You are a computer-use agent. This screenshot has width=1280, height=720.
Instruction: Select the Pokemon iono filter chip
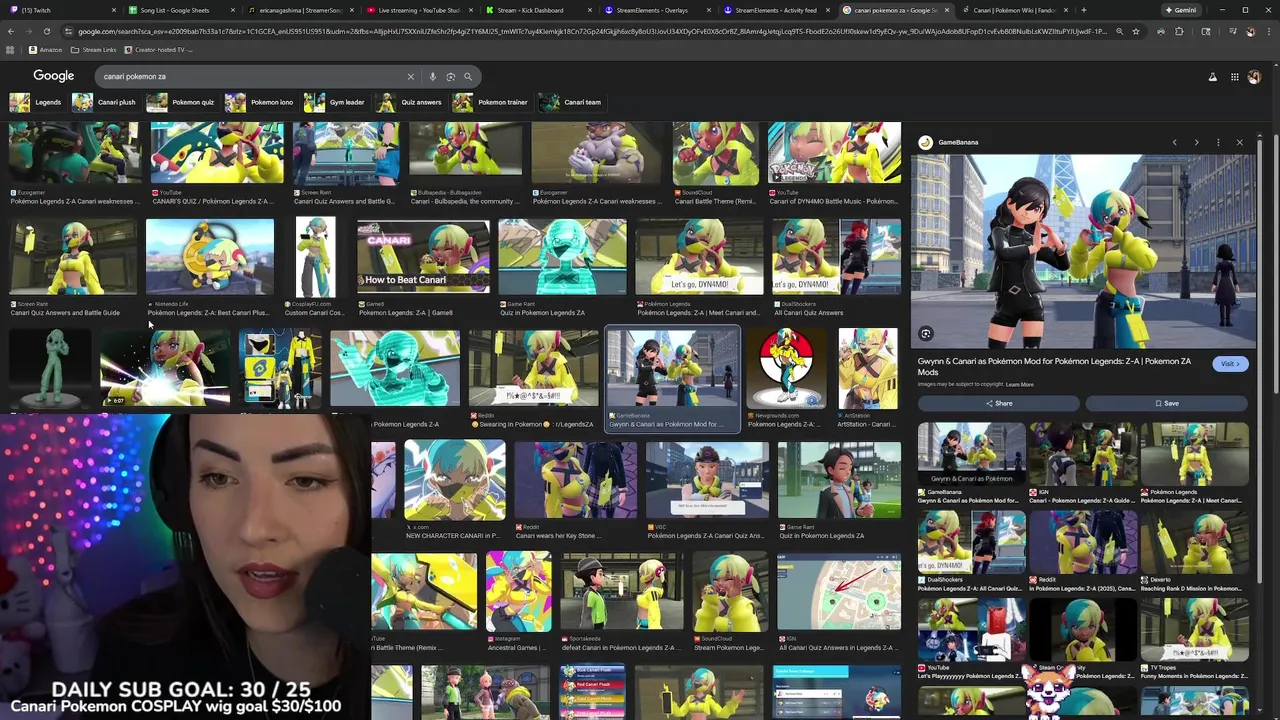(260, 102)
